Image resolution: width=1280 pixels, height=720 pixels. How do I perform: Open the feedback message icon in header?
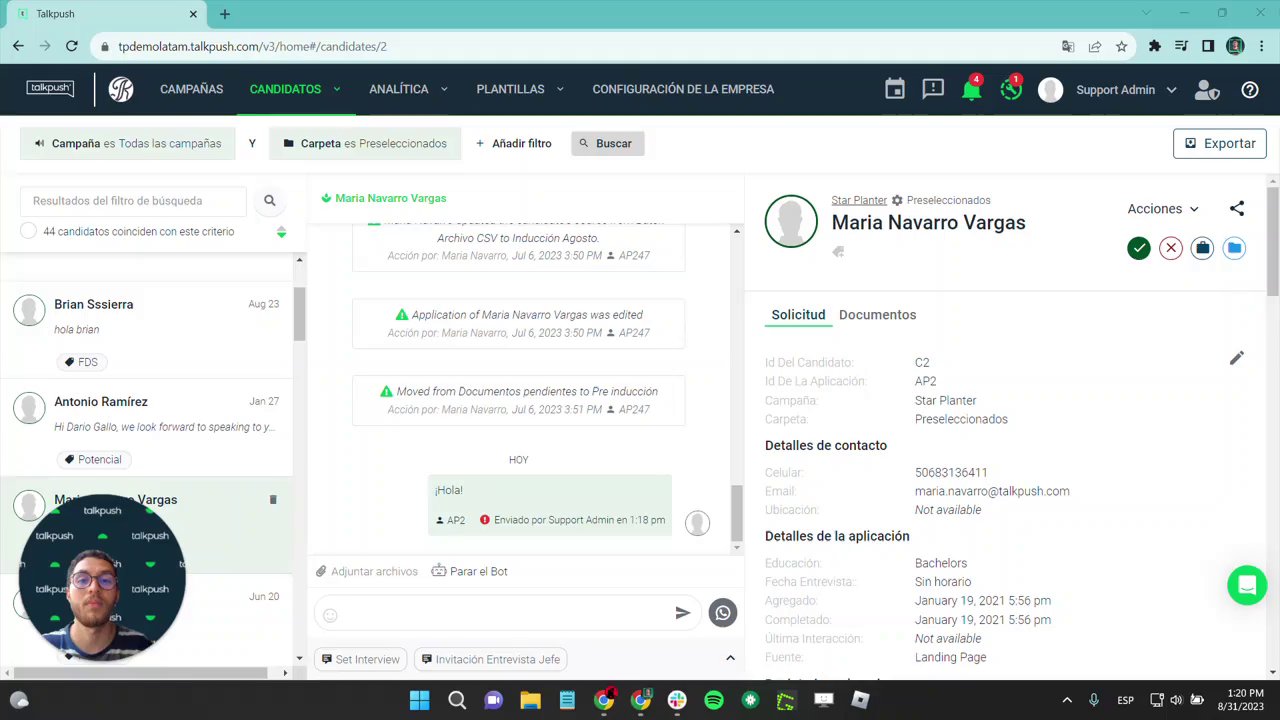(x=933, y=89)
